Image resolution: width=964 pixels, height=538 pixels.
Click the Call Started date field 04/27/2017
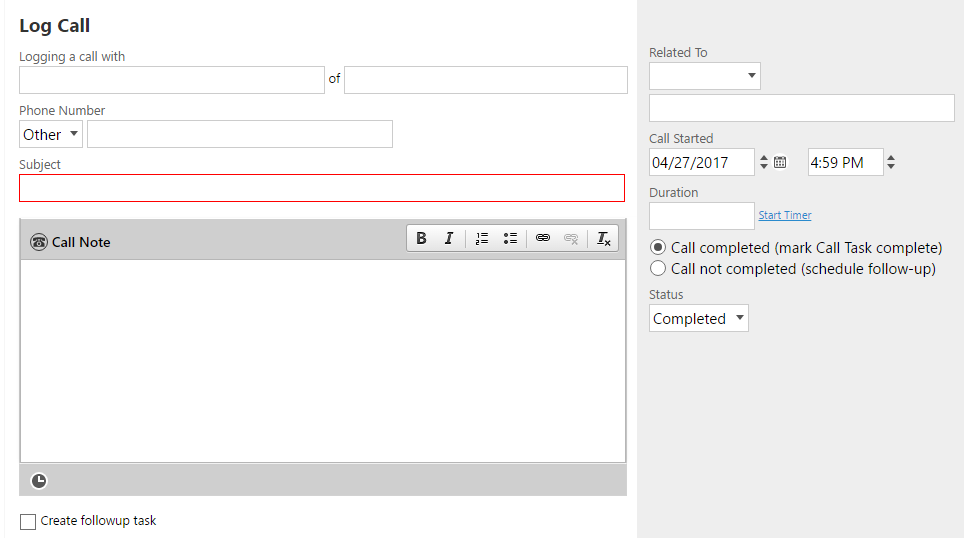[701, 162]
